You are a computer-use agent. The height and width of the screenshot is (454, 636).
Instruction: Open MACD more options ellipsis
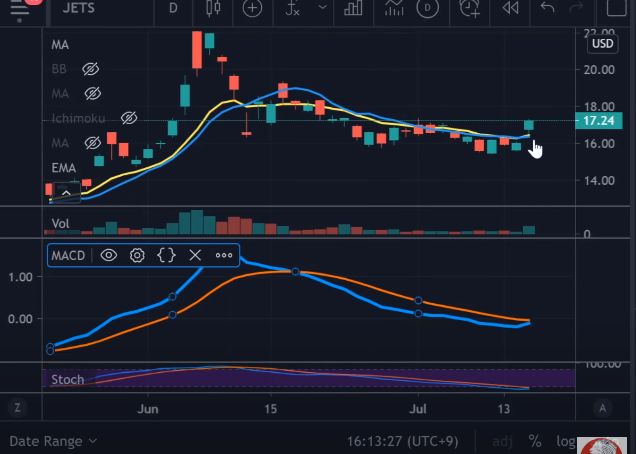tap(224, 255)
